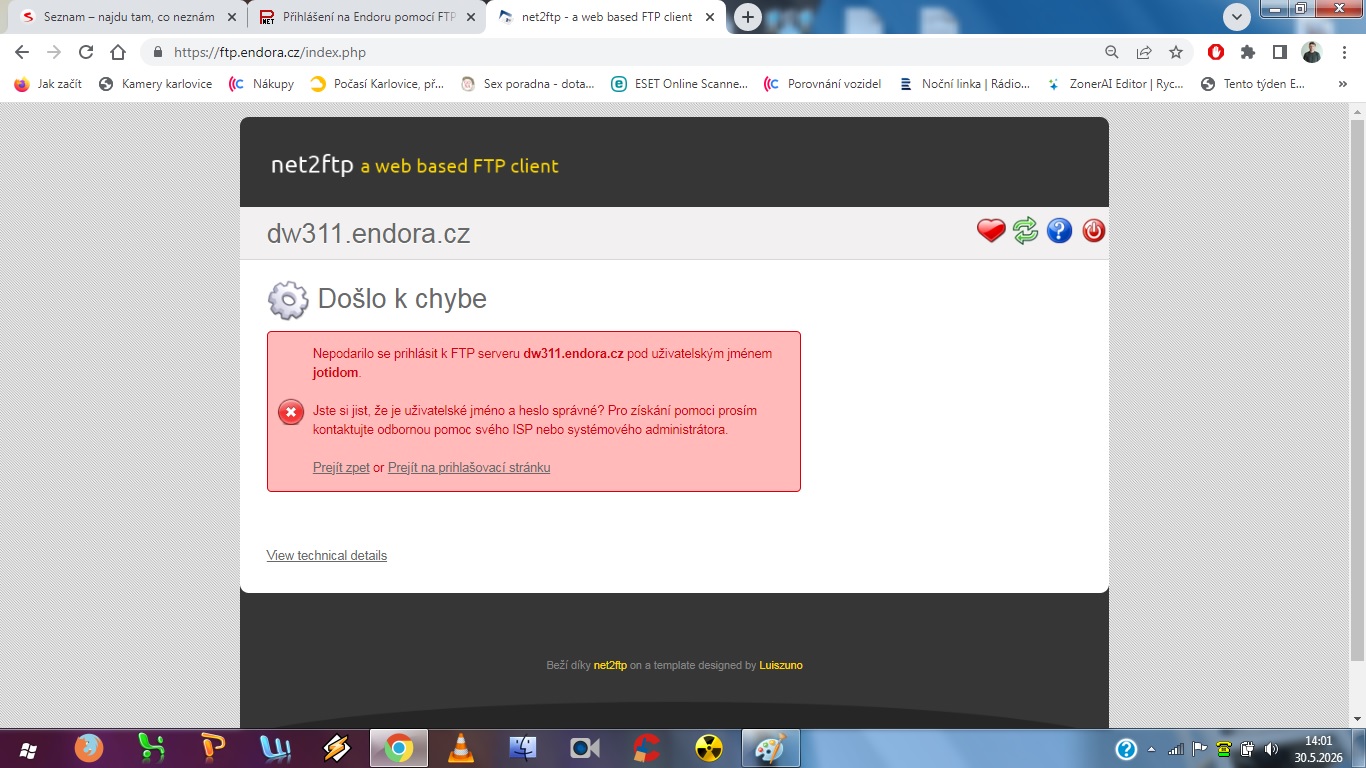
Task: Expand the hidden bookmarks chevron
Action: tap(1342, 84)
